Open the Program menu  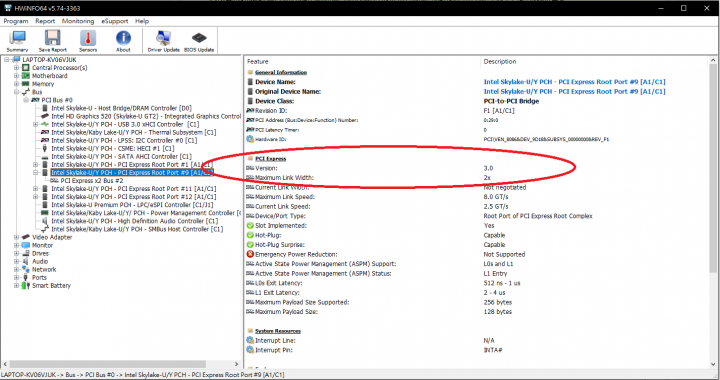[x=16, y=21]
